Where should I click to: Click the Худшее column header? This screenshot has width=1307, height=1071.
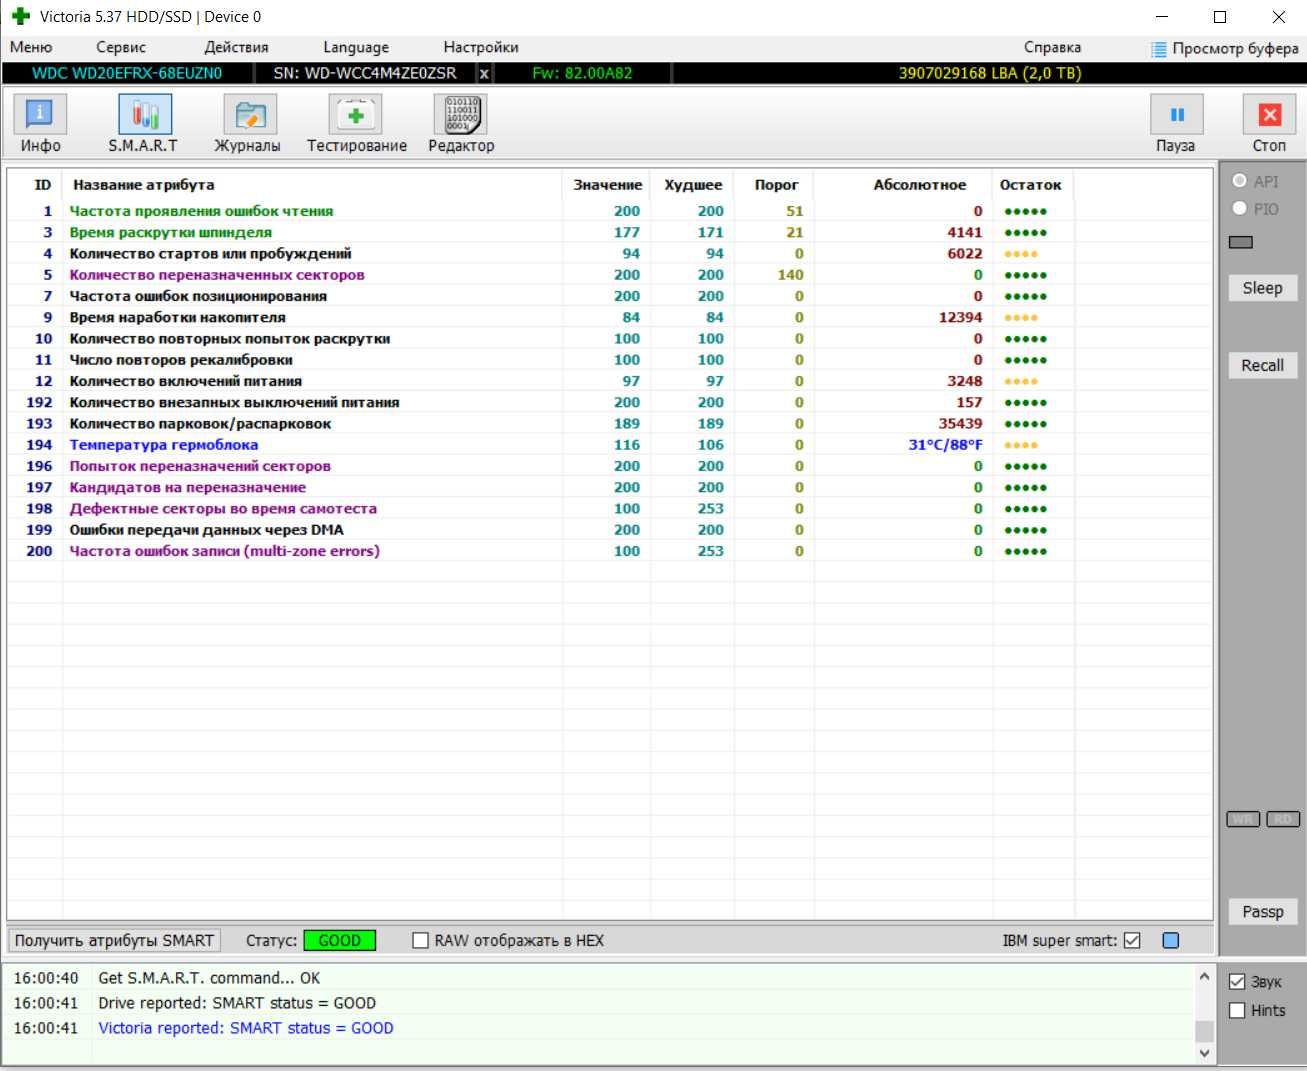coord(692,185)
